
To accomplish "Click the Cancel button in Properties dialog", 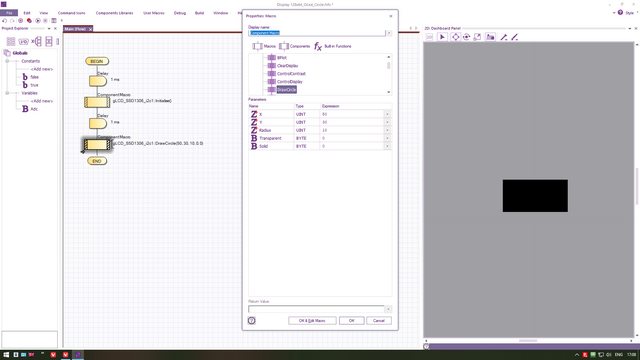I will click(379, 320).
